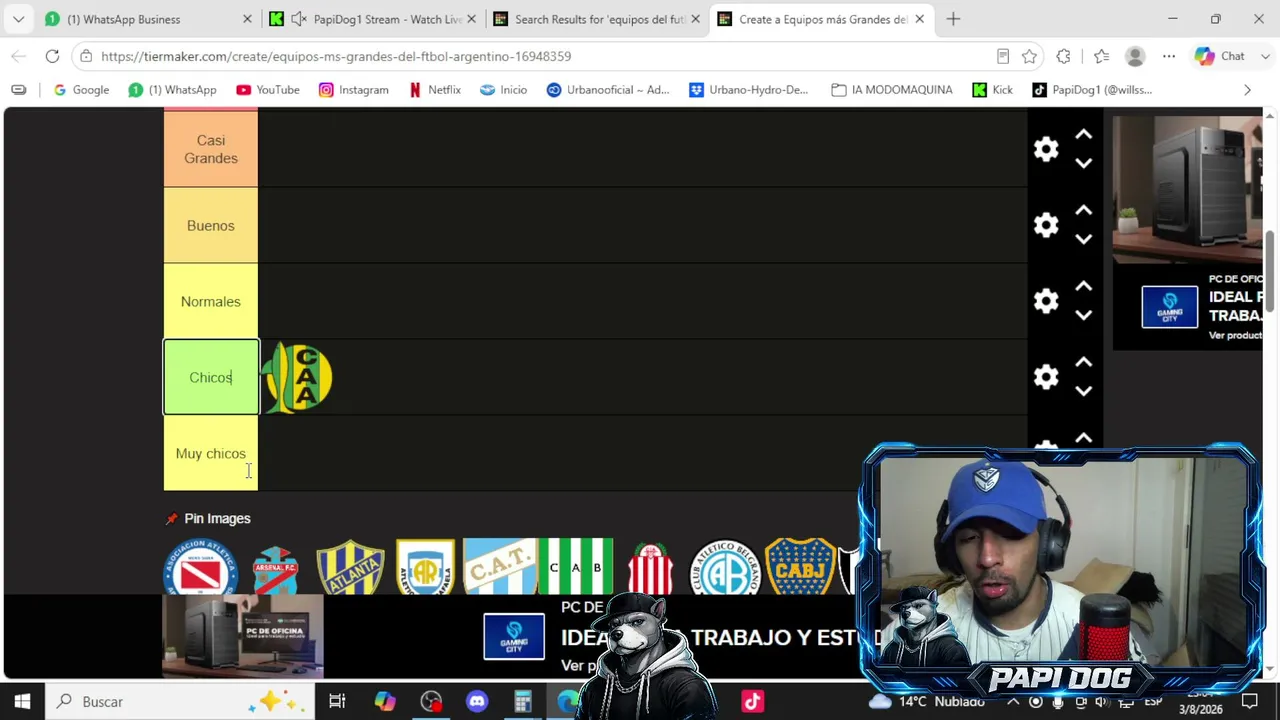
Task: Close the tiermaker Create tab
Action: (919, 19)
